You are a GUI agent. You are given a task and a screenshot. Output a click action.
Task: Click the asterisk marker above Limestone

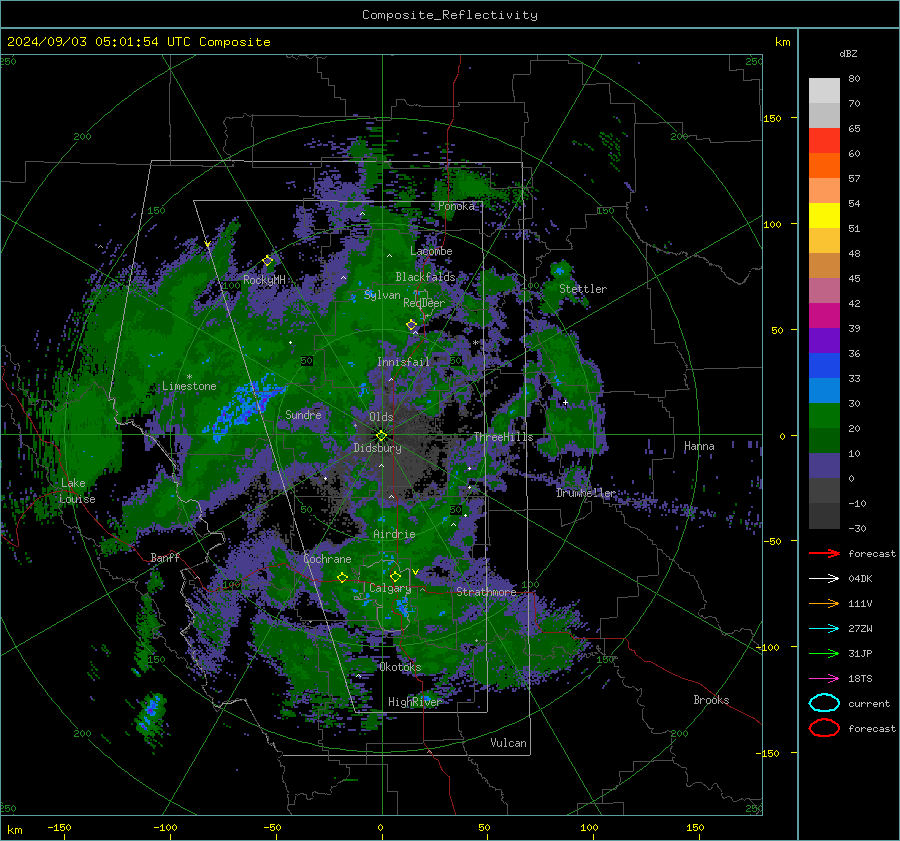pos(189,377)
